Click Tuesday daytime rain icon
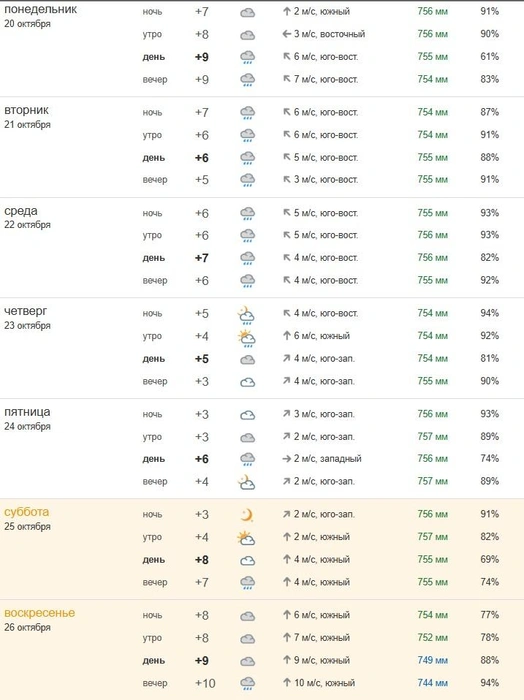 [247, 158]
